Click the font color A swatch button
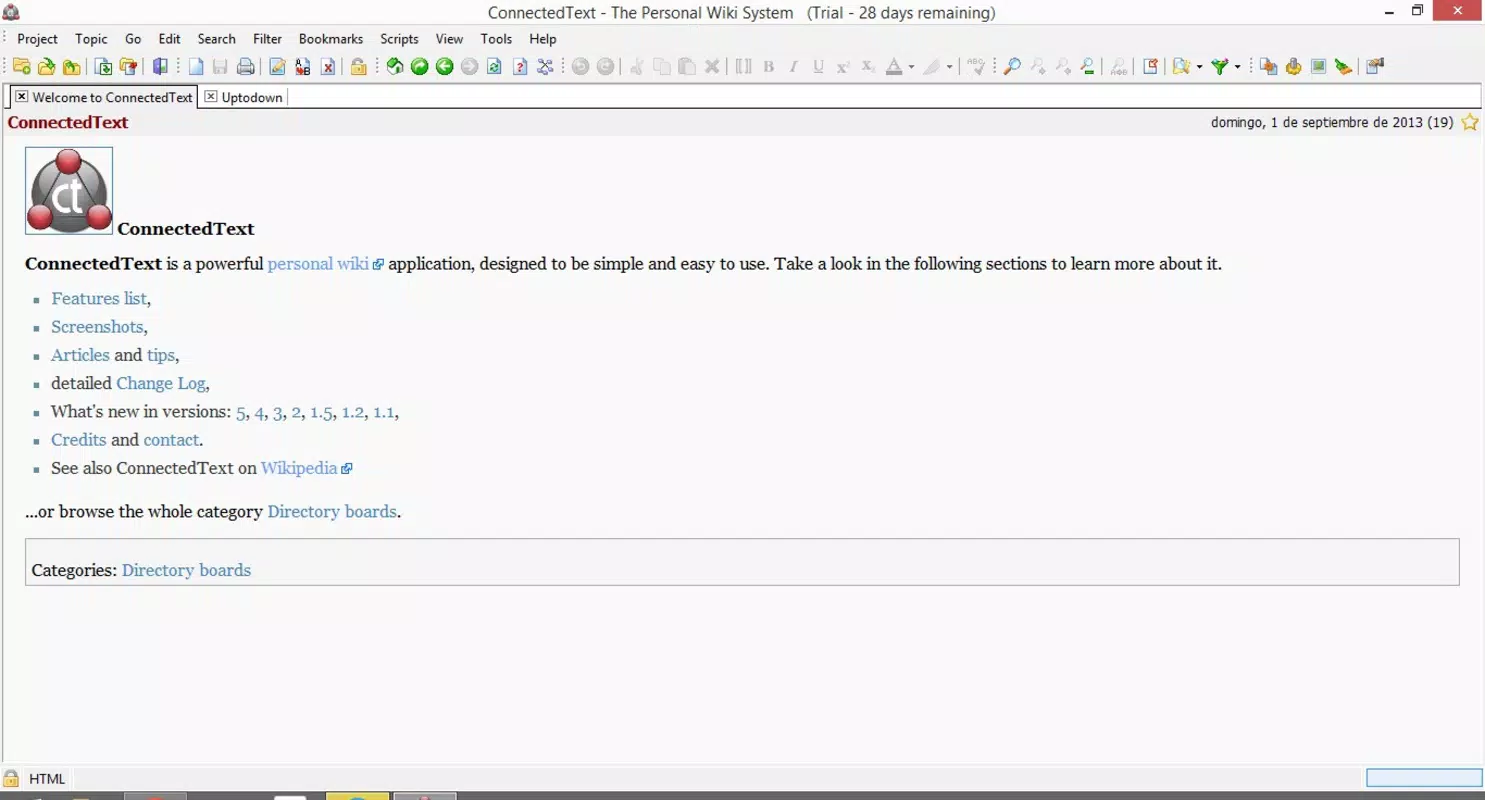The image size is (1485, 800). coord(894,67)
